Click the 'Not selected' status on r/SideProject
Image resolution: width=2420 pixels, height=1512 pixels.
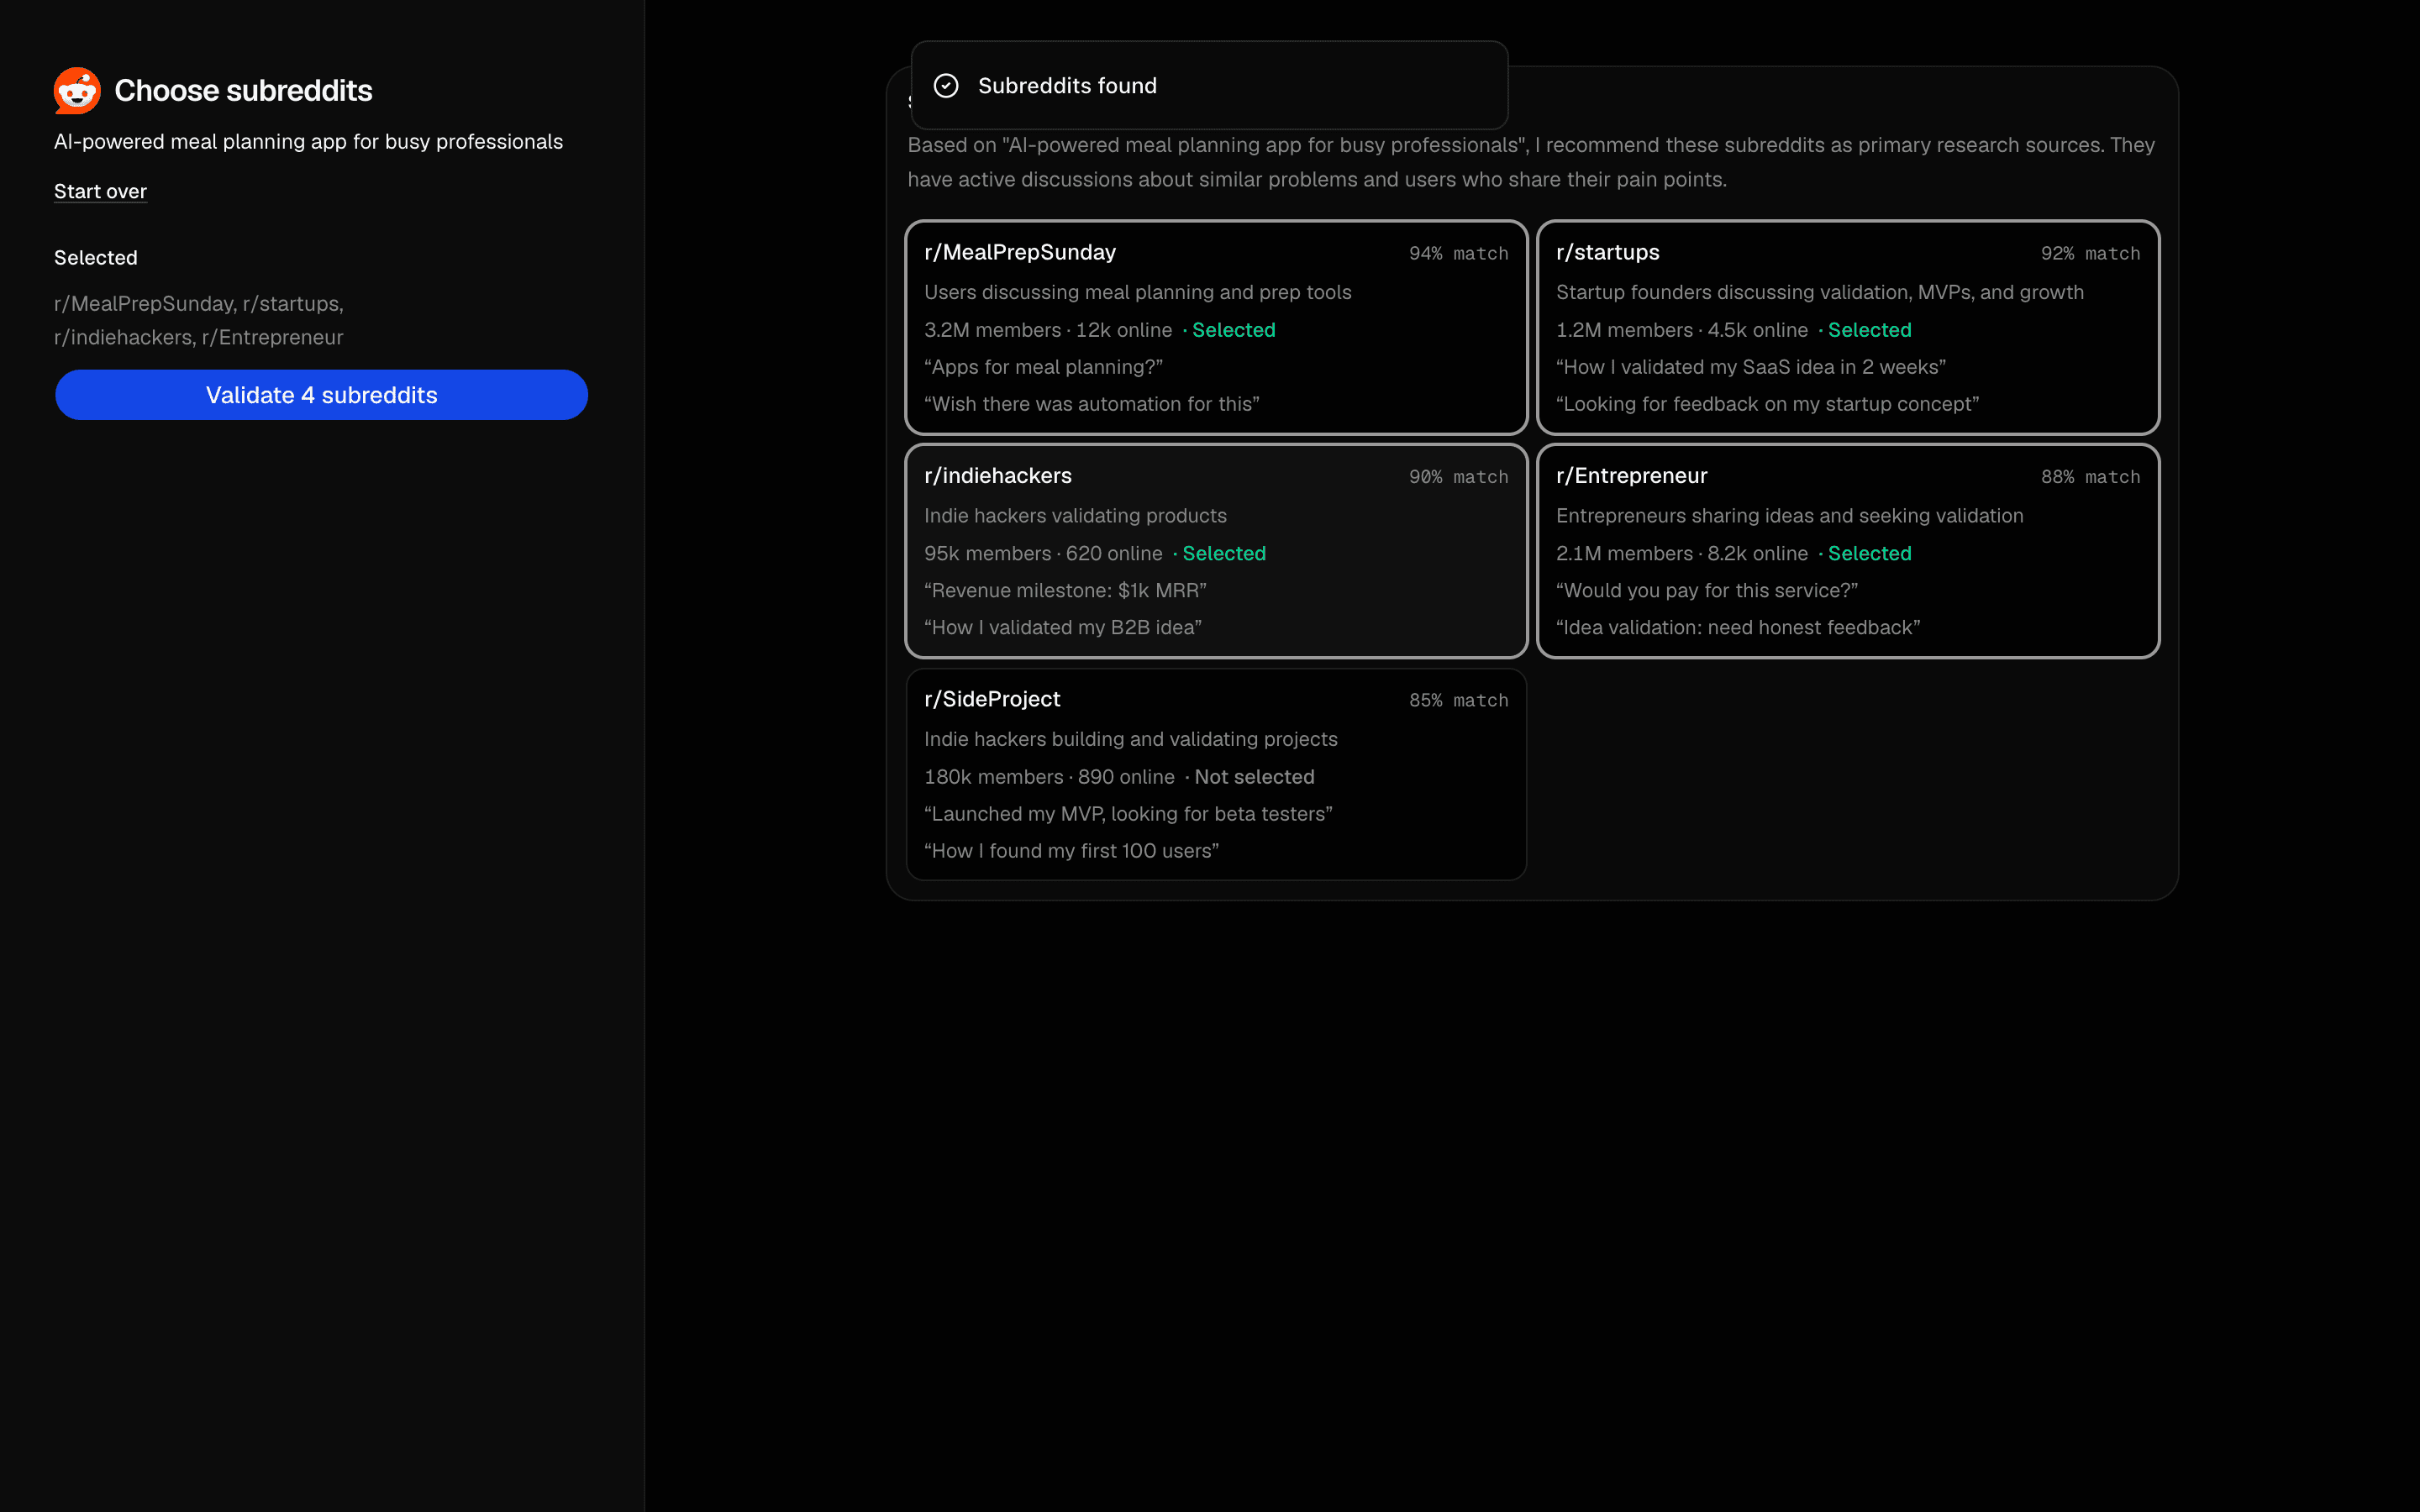point(1254,777)
